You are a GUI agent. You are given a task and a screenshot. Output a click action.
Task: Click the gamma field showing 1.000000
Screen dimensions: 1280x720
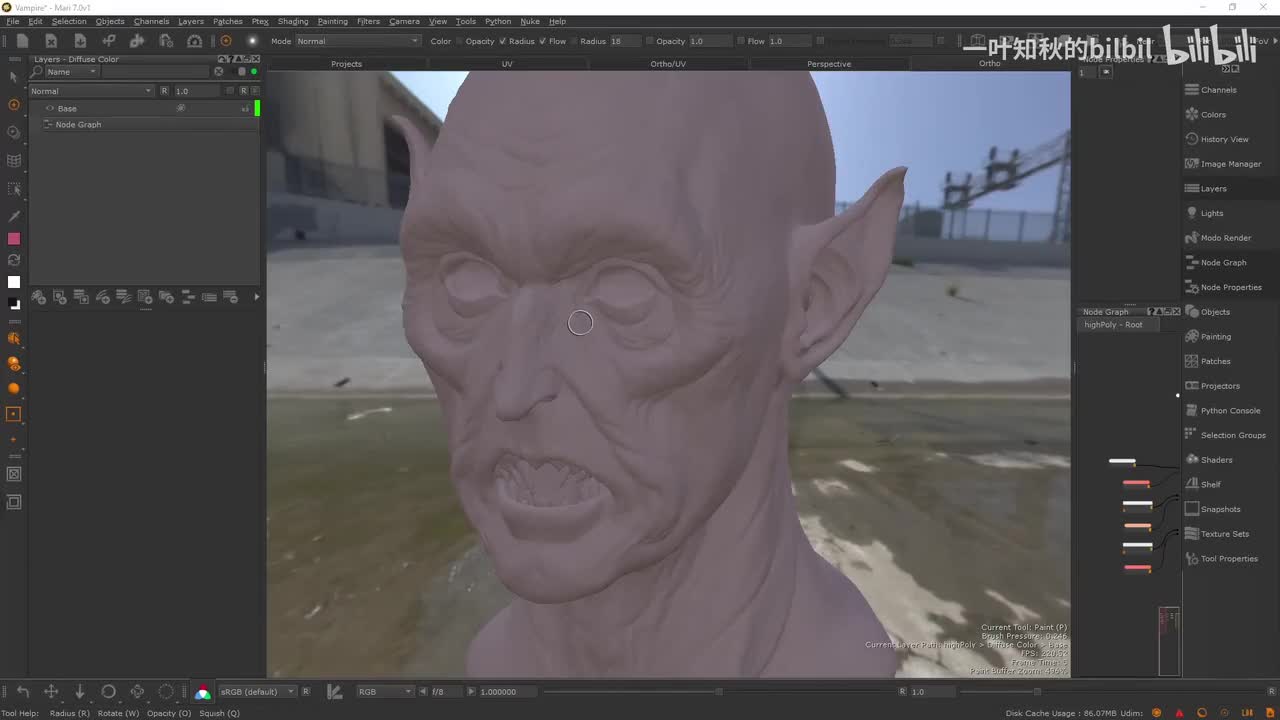pos(507,691)
